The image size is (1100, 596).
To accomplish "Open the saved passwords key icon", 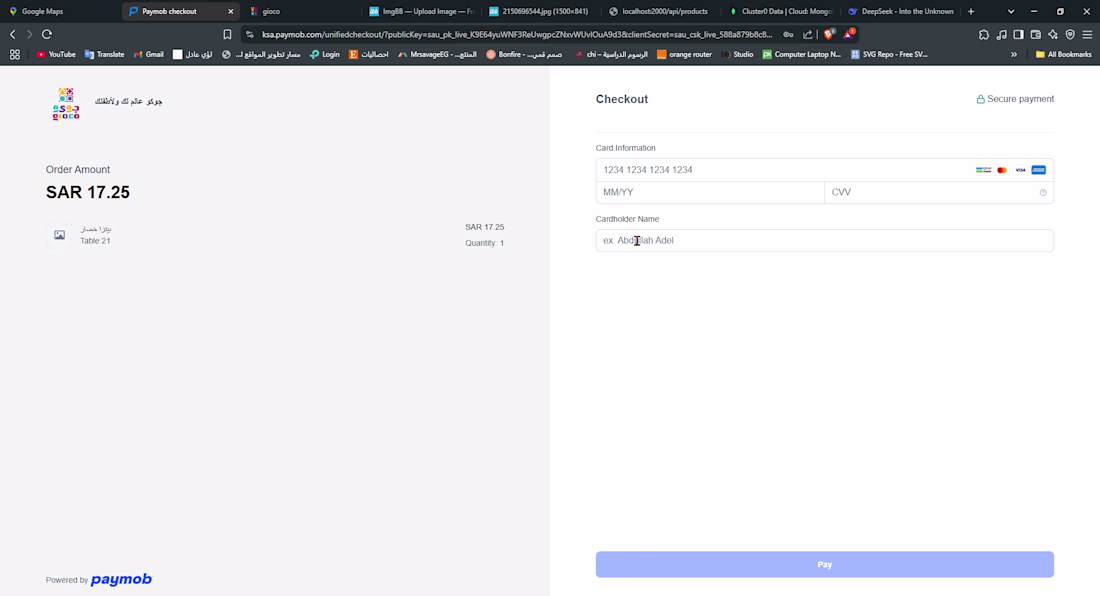I will (789, 34).
